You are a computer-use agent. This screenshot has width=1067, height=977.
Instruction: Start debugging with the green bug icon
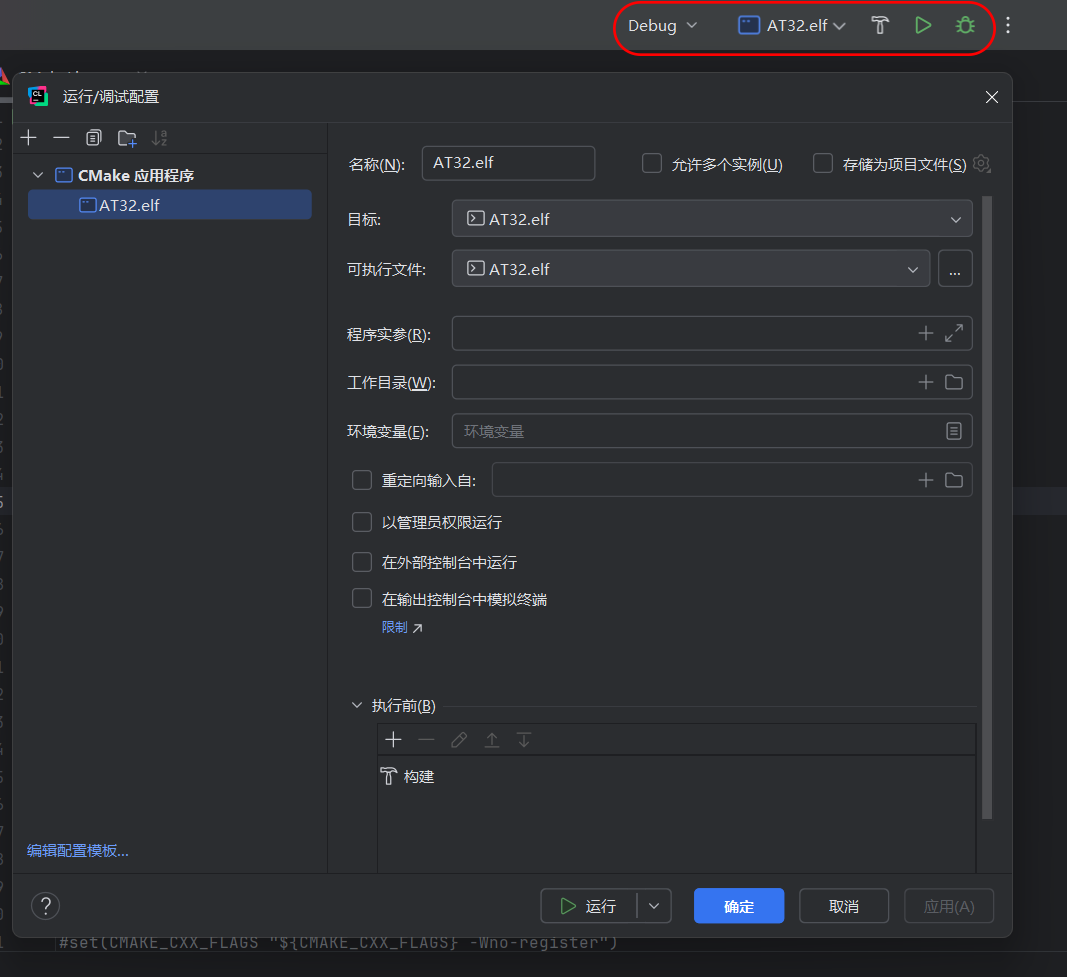[965, 26]
